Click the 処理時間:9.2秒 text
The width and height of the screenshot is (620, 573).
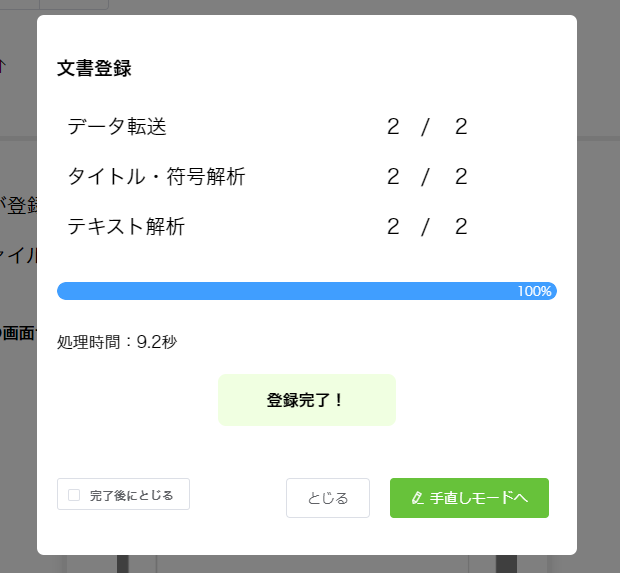[117, 342]
